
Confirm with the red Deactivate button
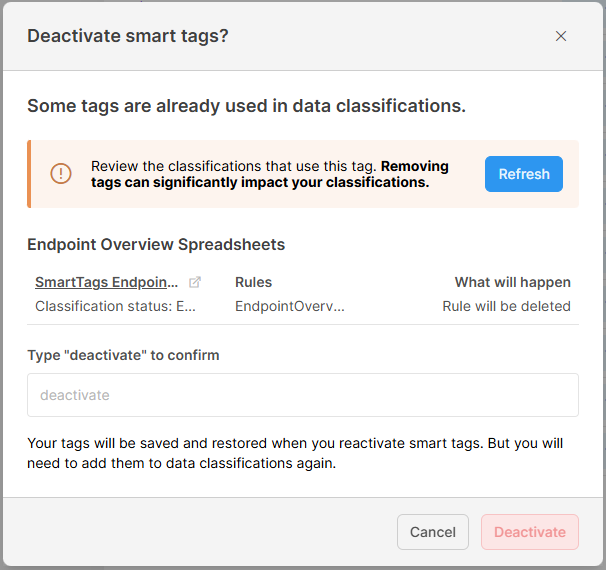pos(529,532)
